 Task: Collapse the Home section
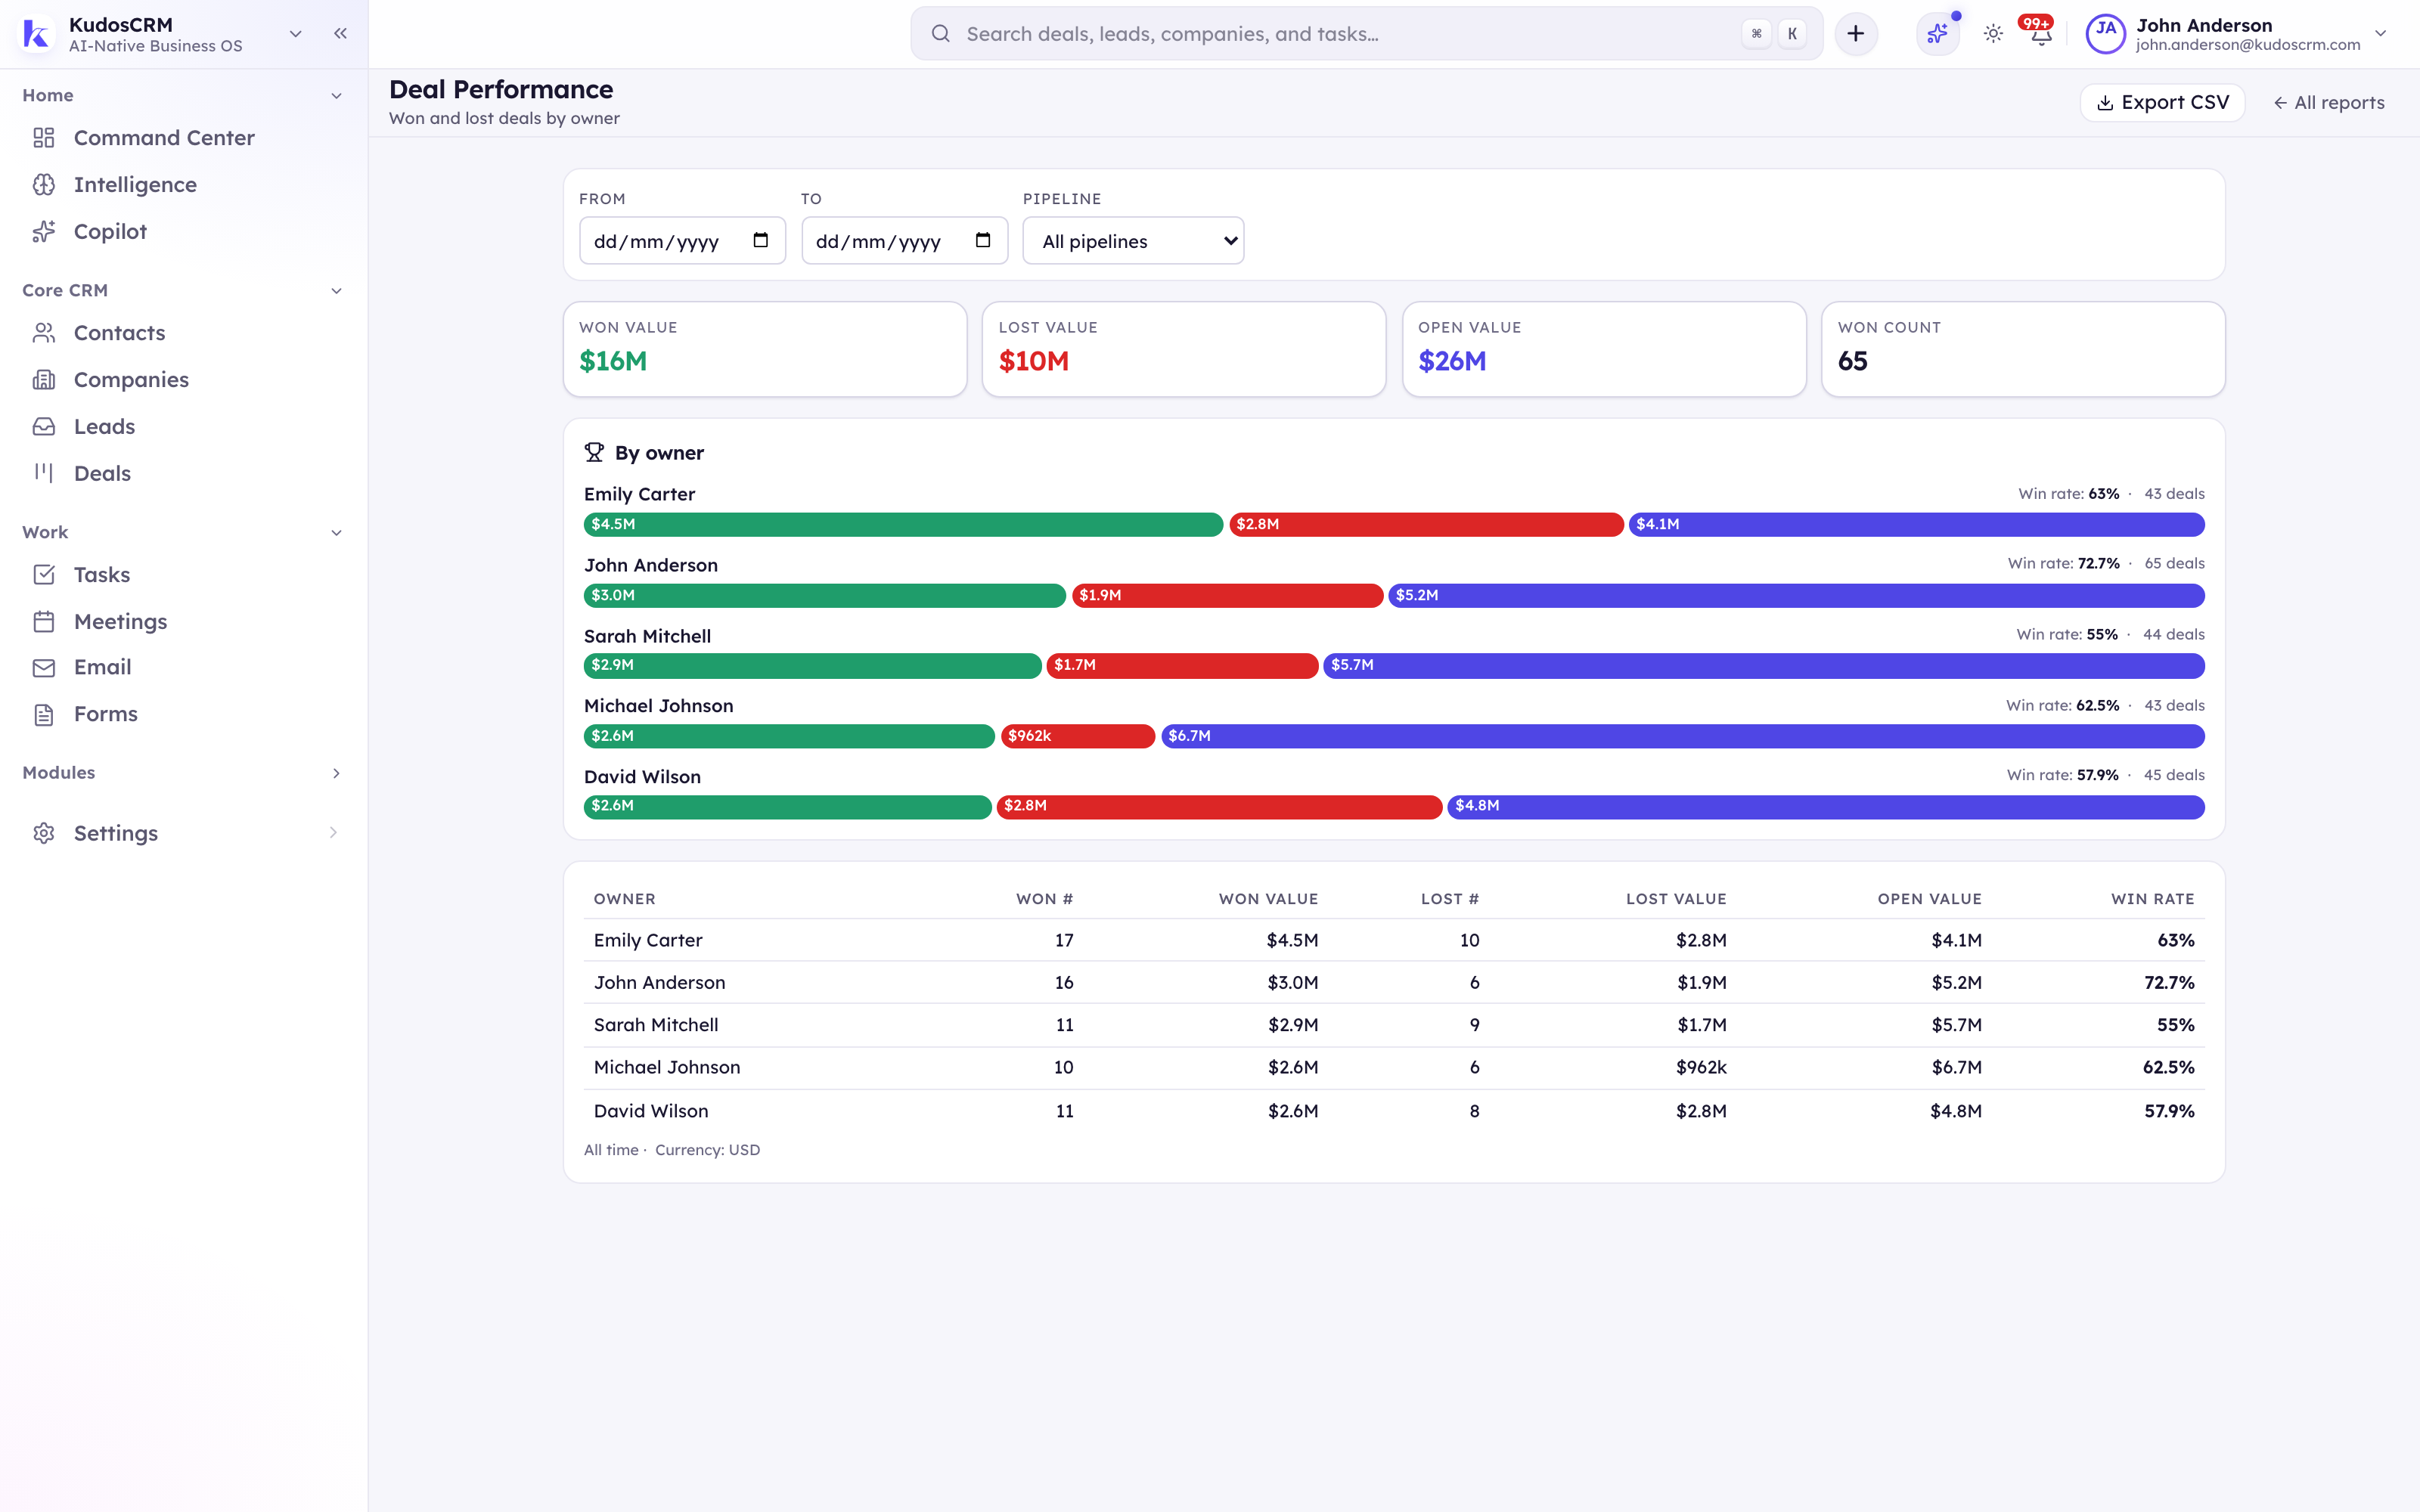tap(337, 96)
